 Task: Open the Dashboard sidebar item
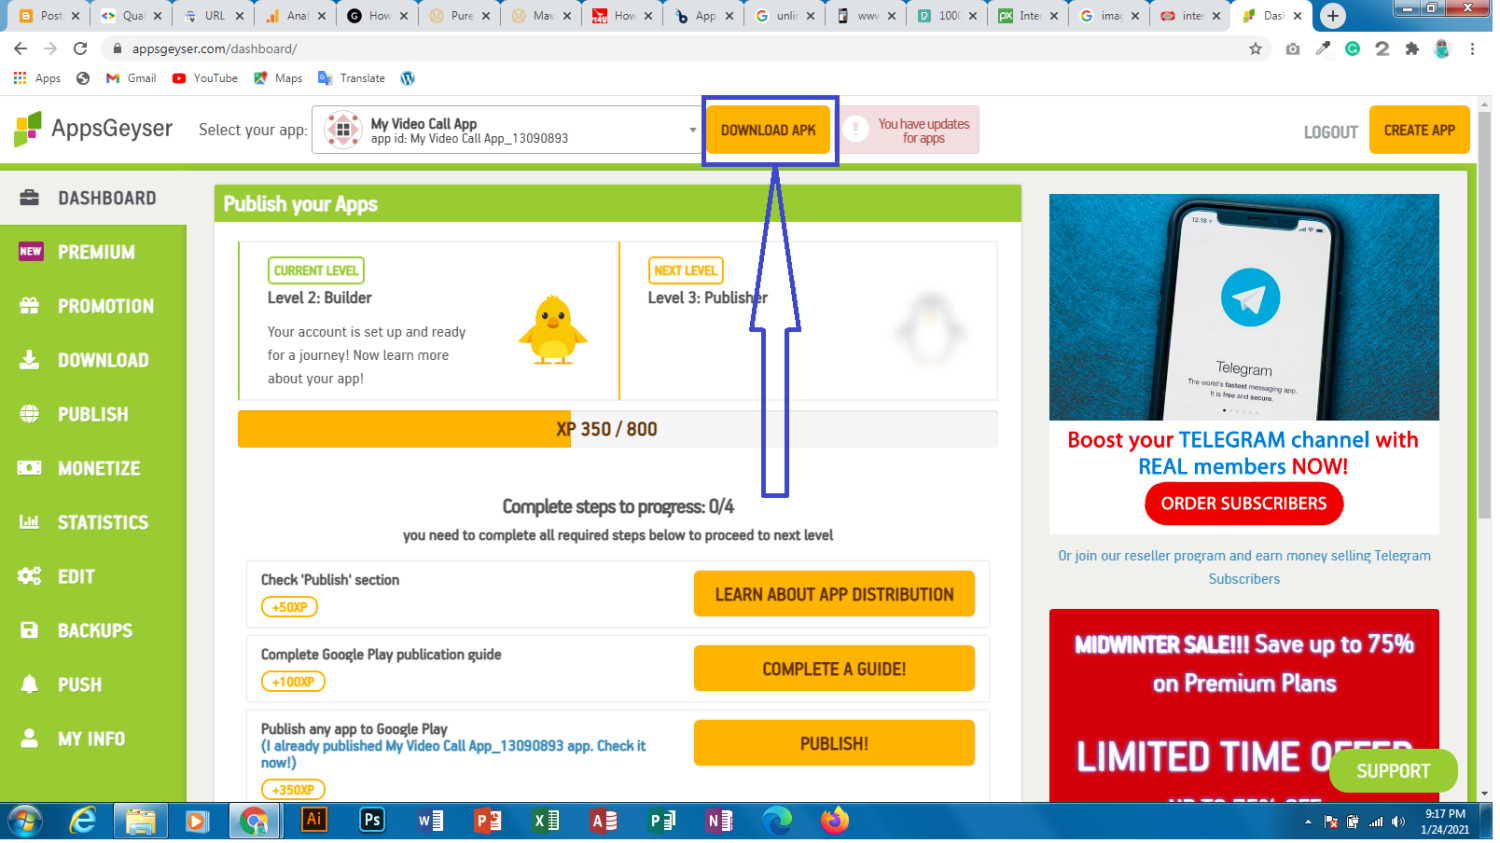[x=106, y=198]
